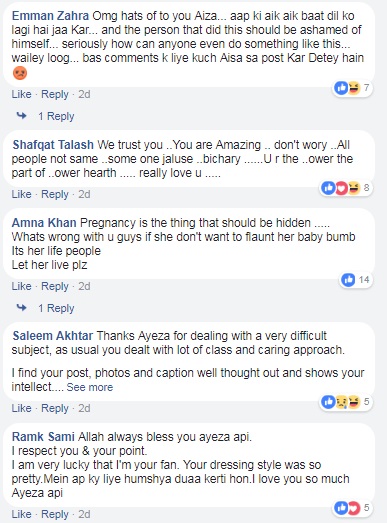Click the angry emoji in Emman Zahra's comment
387x523 pixels.
[x=20, y=73]
